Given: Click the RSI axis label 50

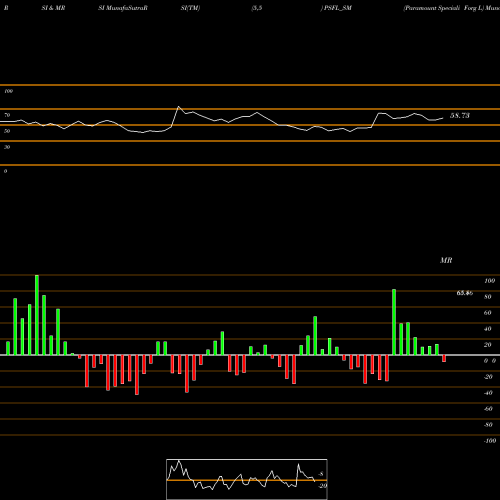Looking at the screenshot, I should click(x=7, y=131).
